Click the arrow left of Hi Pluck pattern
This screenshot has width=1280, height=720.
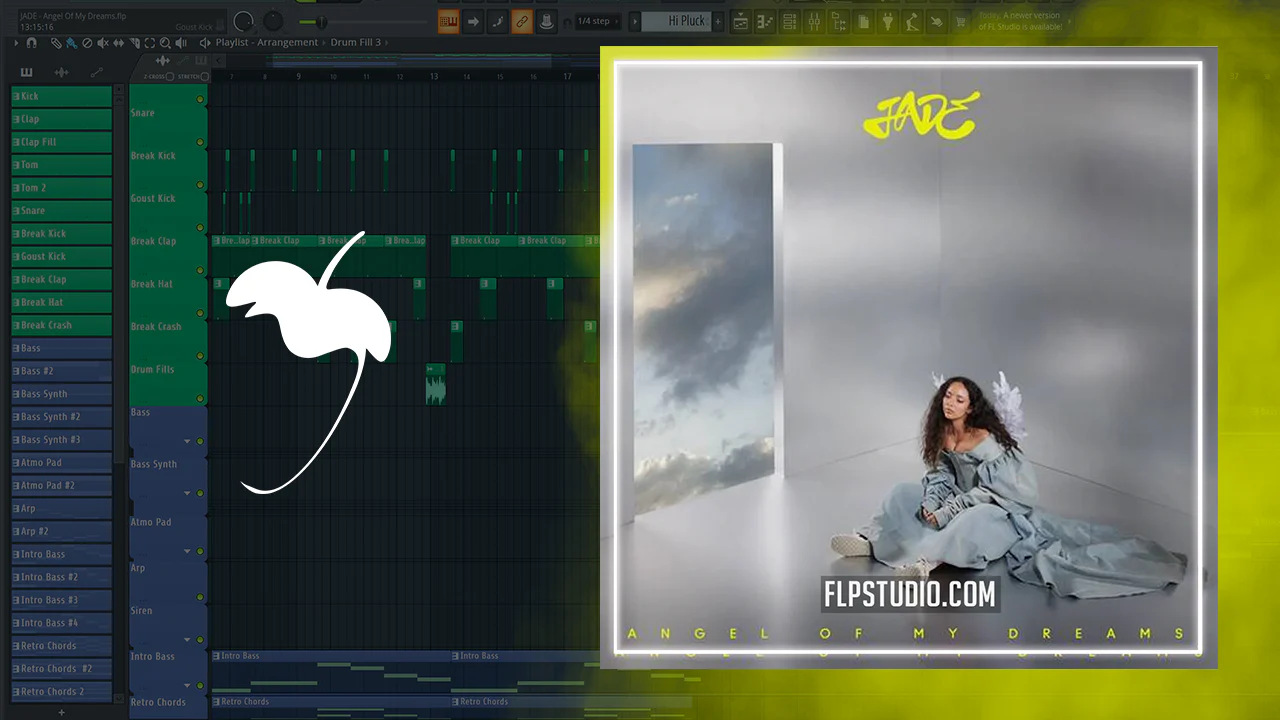[635, 21]
